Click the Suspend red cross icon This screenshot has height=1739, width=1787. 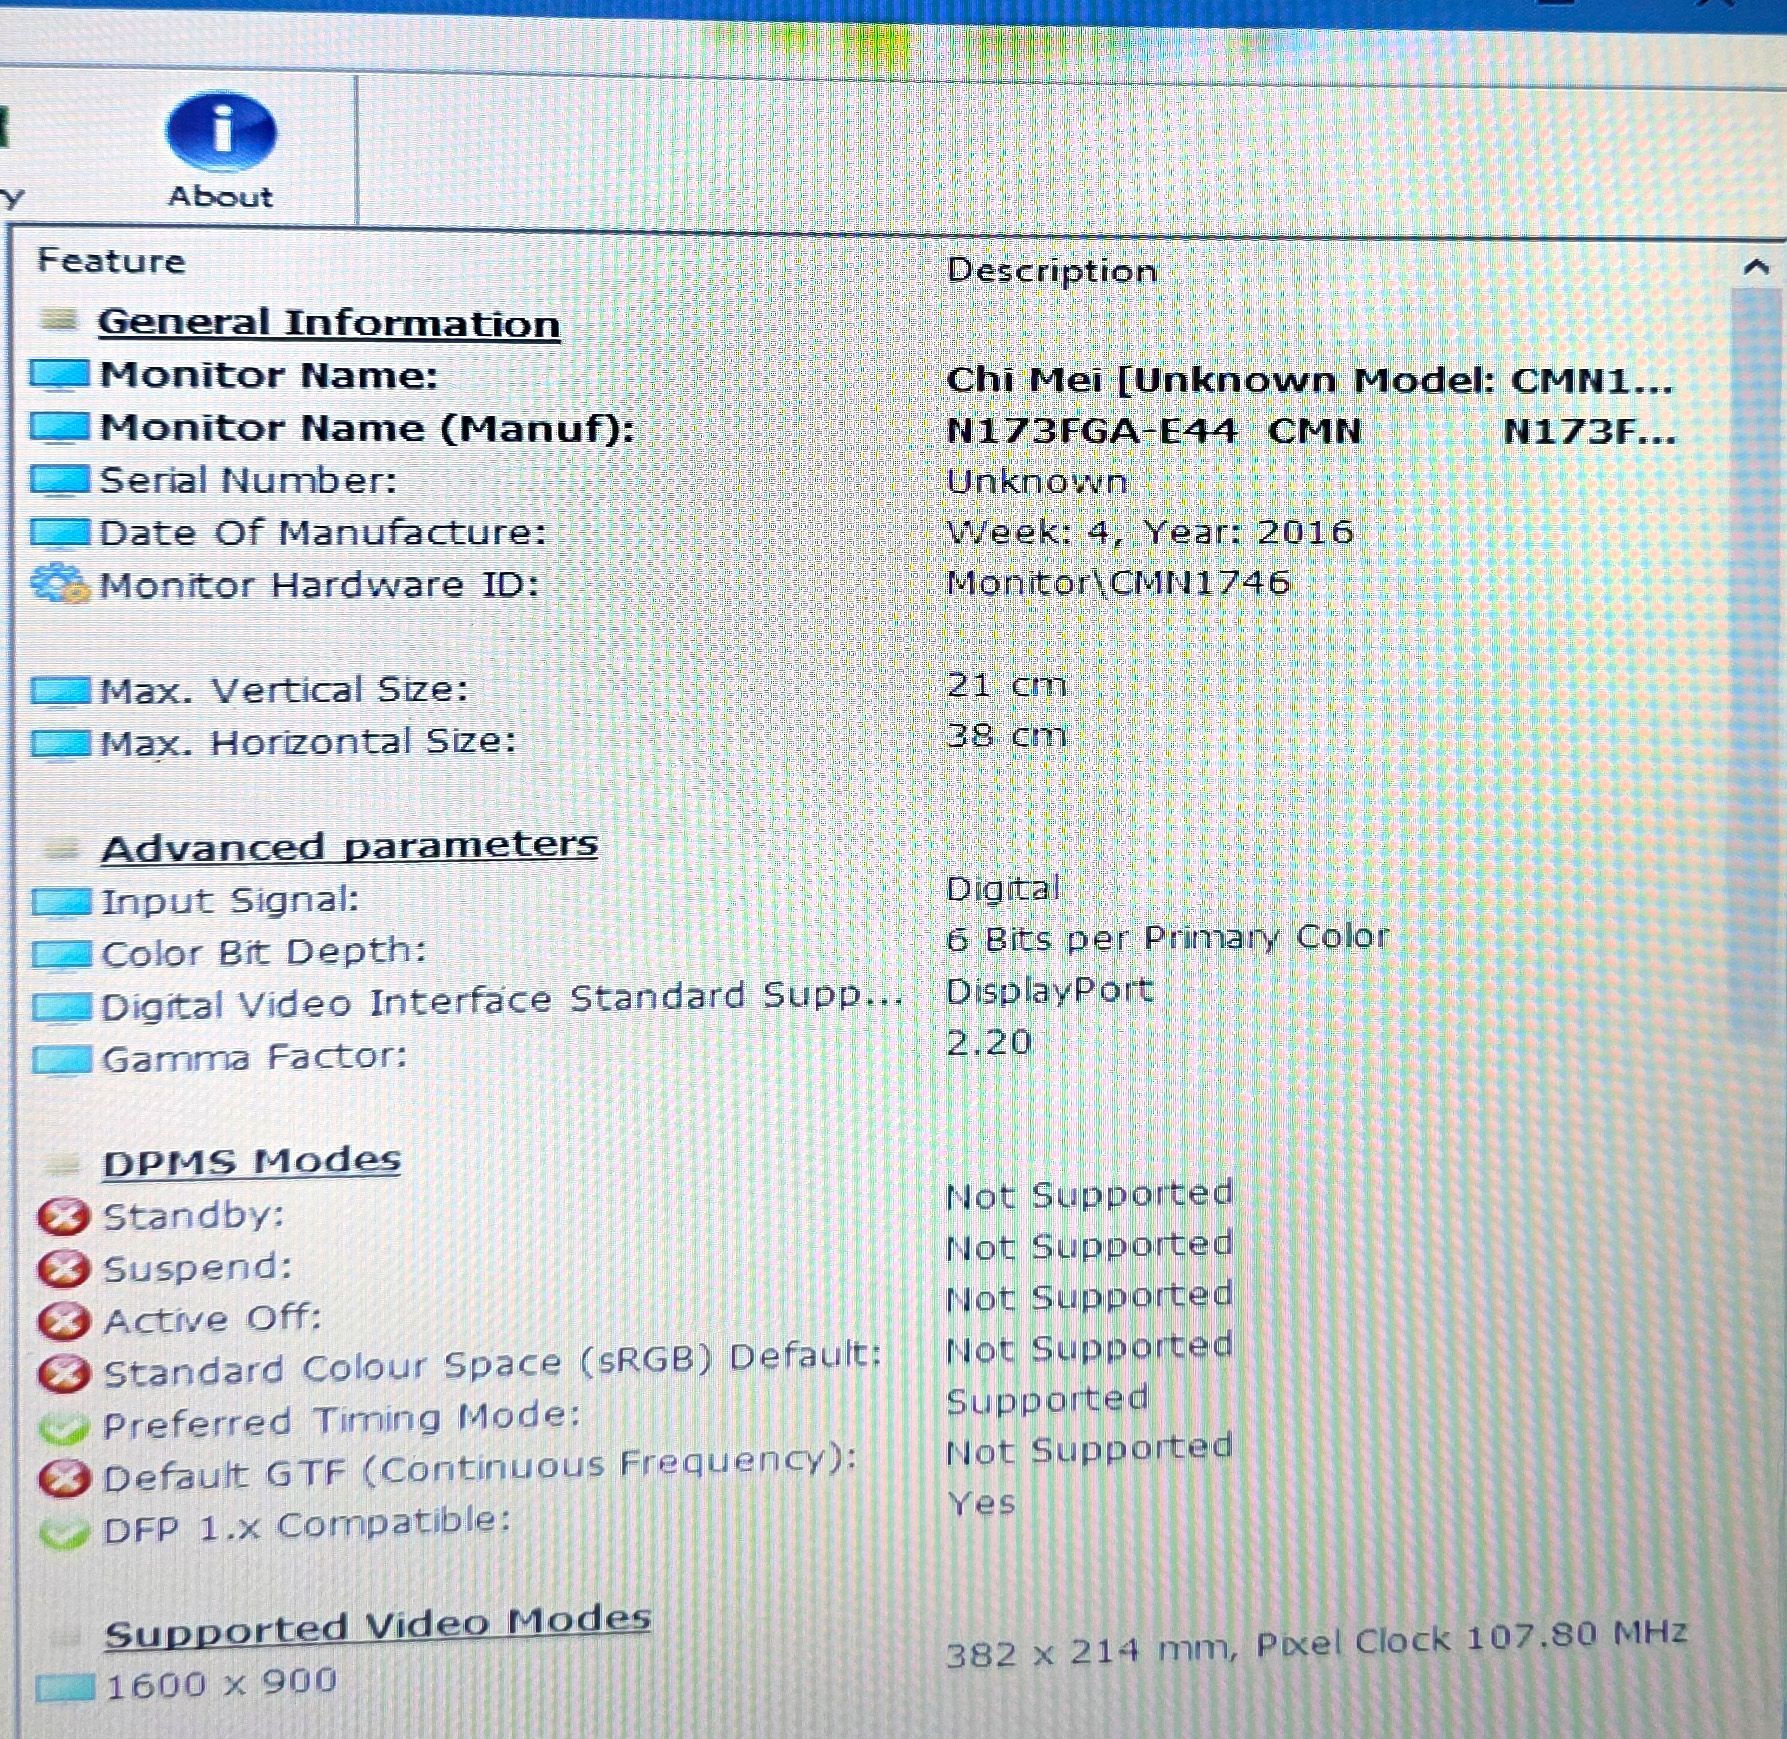click(x=64, y=1269)
